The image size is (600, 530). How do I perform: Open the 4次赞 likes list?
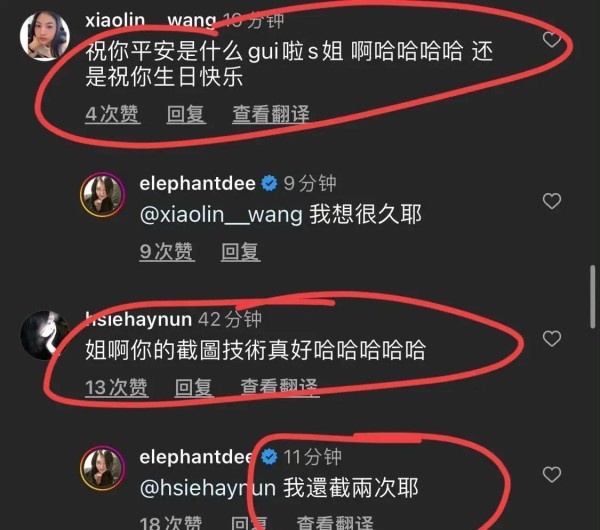(112, 114)
